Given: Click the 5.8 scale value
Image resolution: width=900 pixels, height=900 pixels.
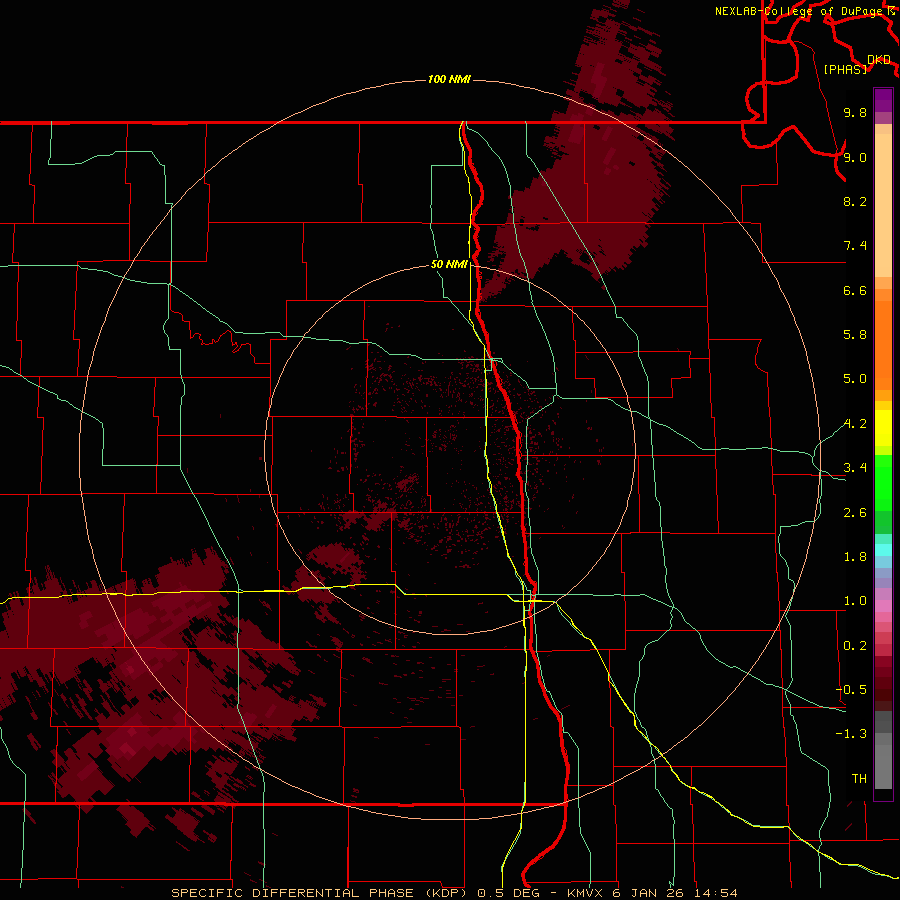Looking at the screenshot, I should click(855, 335).
